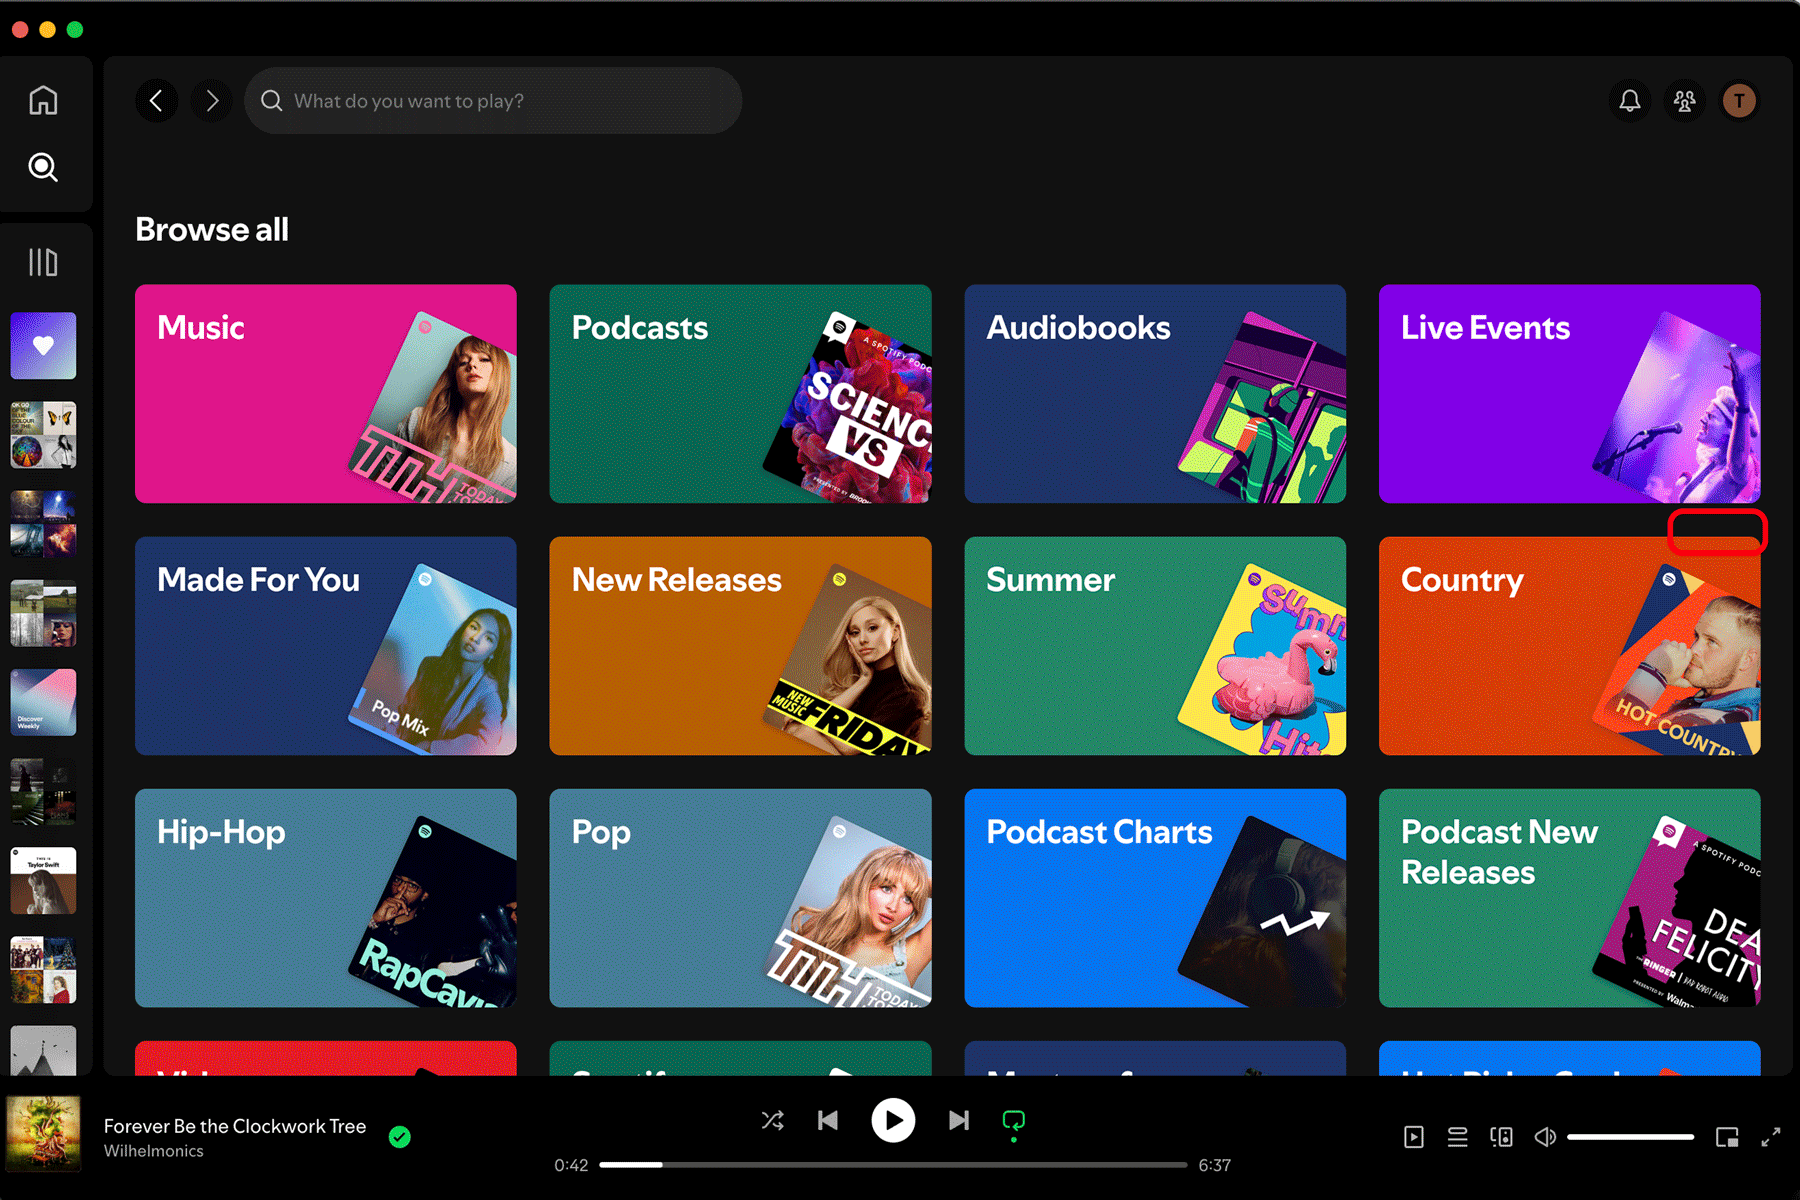Open the play queue
Screen dimensions: 1800x1200
click(x=1458, y=1136)
